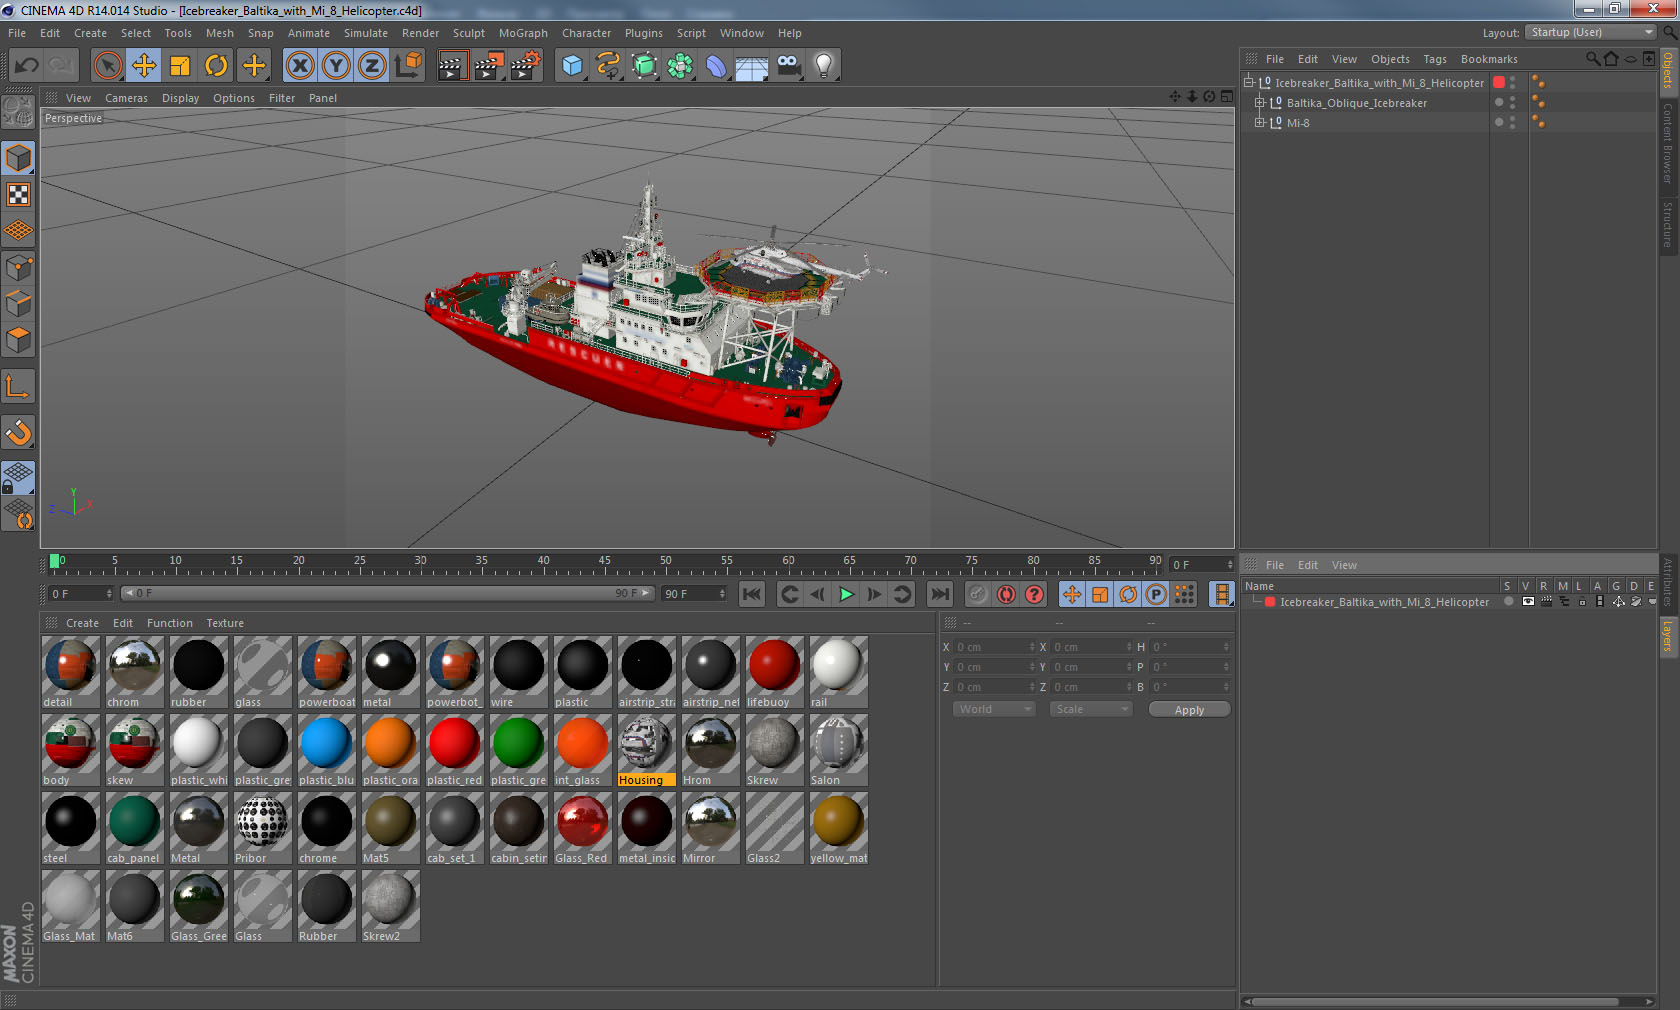Activate the Scale tool
Image resolution: width=1680 pixels, height=1010 pixels.
(x=180, y=66)
